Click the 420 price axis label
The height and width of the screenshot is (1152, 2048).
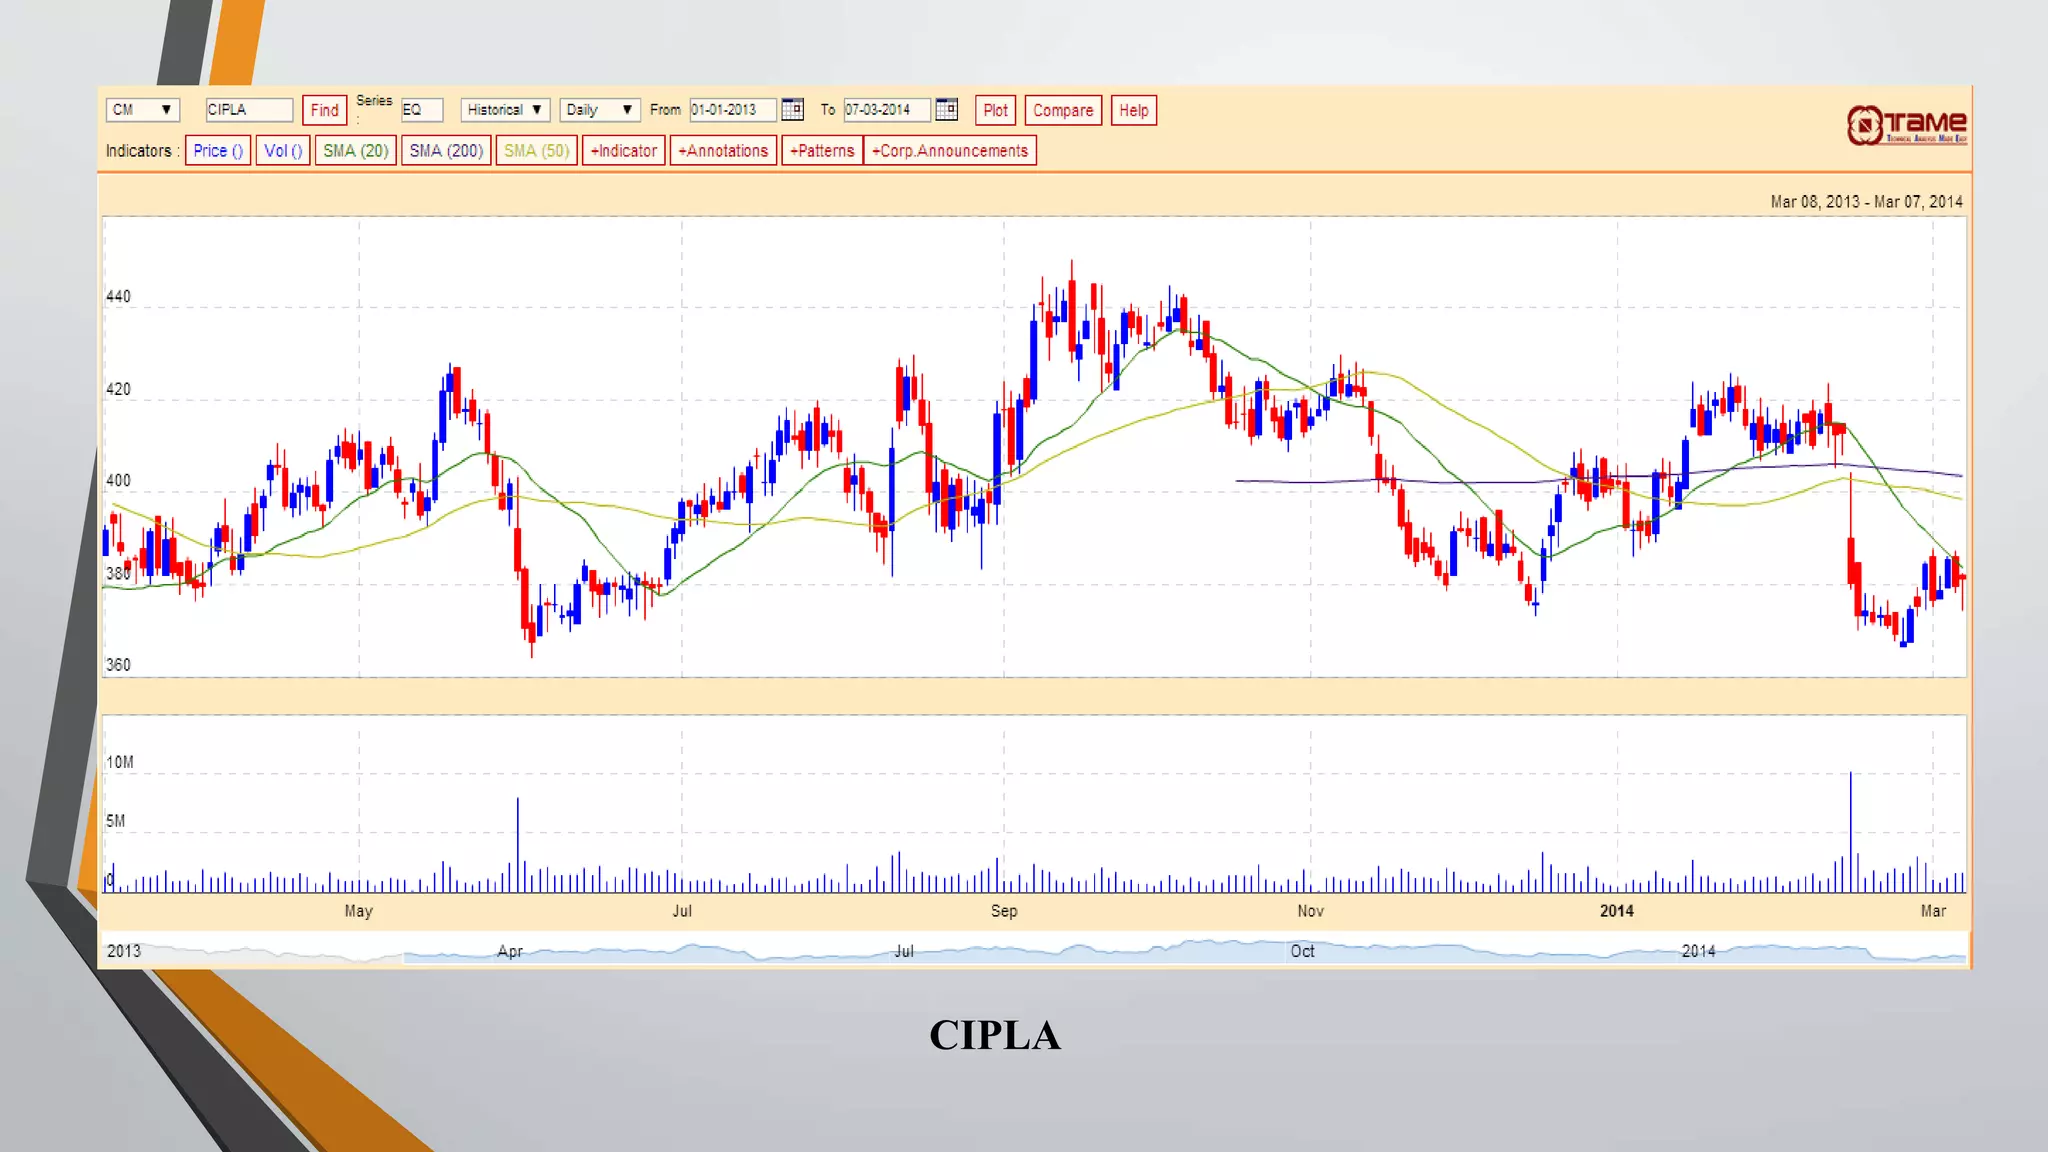[x=118, y=389]
